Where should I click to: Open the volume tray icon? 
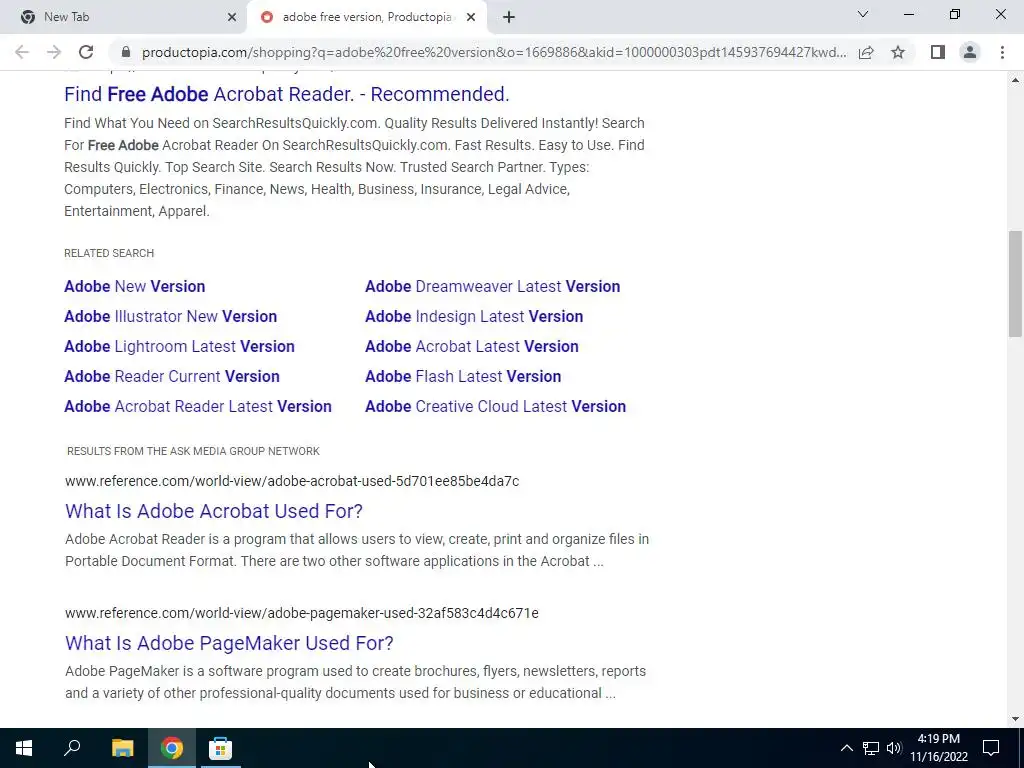[x=894, y=748]
